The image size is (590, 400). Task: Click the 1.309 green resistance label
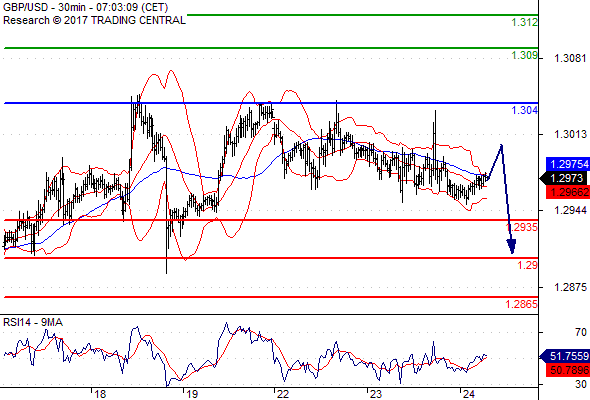click(525, 55)
